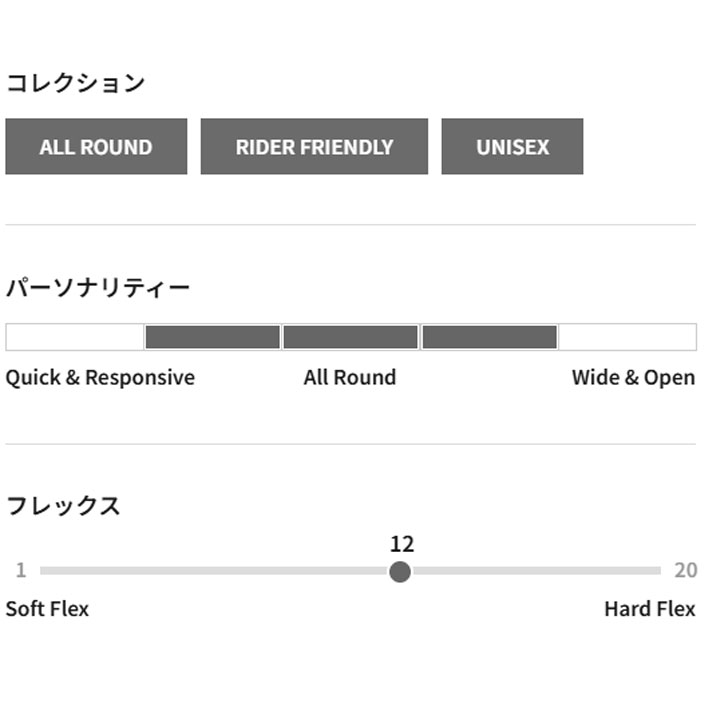Image resolution: width=710 pixels, height=710 pixels.
Task: Click the フレックス section heading
Action: (63, 505)
